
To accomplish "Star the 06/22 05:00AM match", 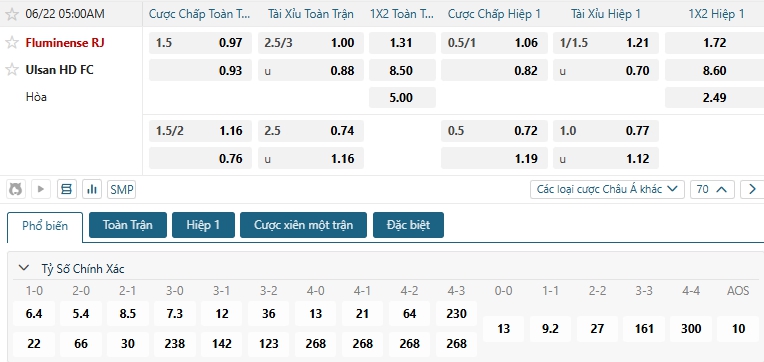I will (12, 14).
